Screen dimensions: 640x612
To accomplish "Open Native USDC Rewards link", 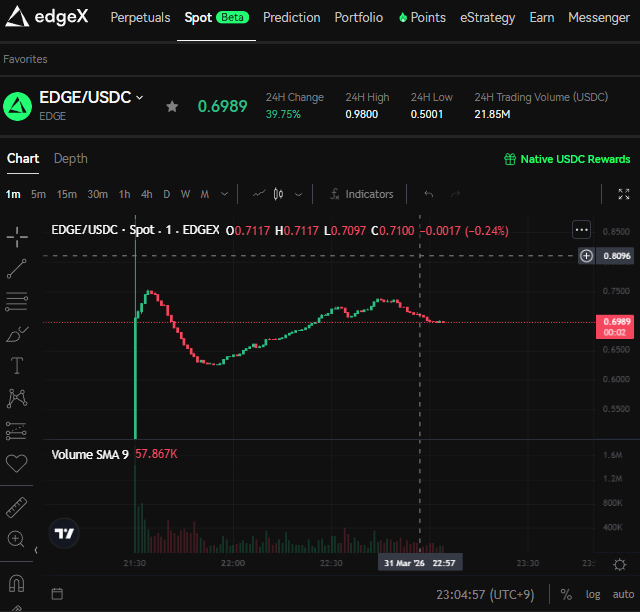I will [567, 159].
